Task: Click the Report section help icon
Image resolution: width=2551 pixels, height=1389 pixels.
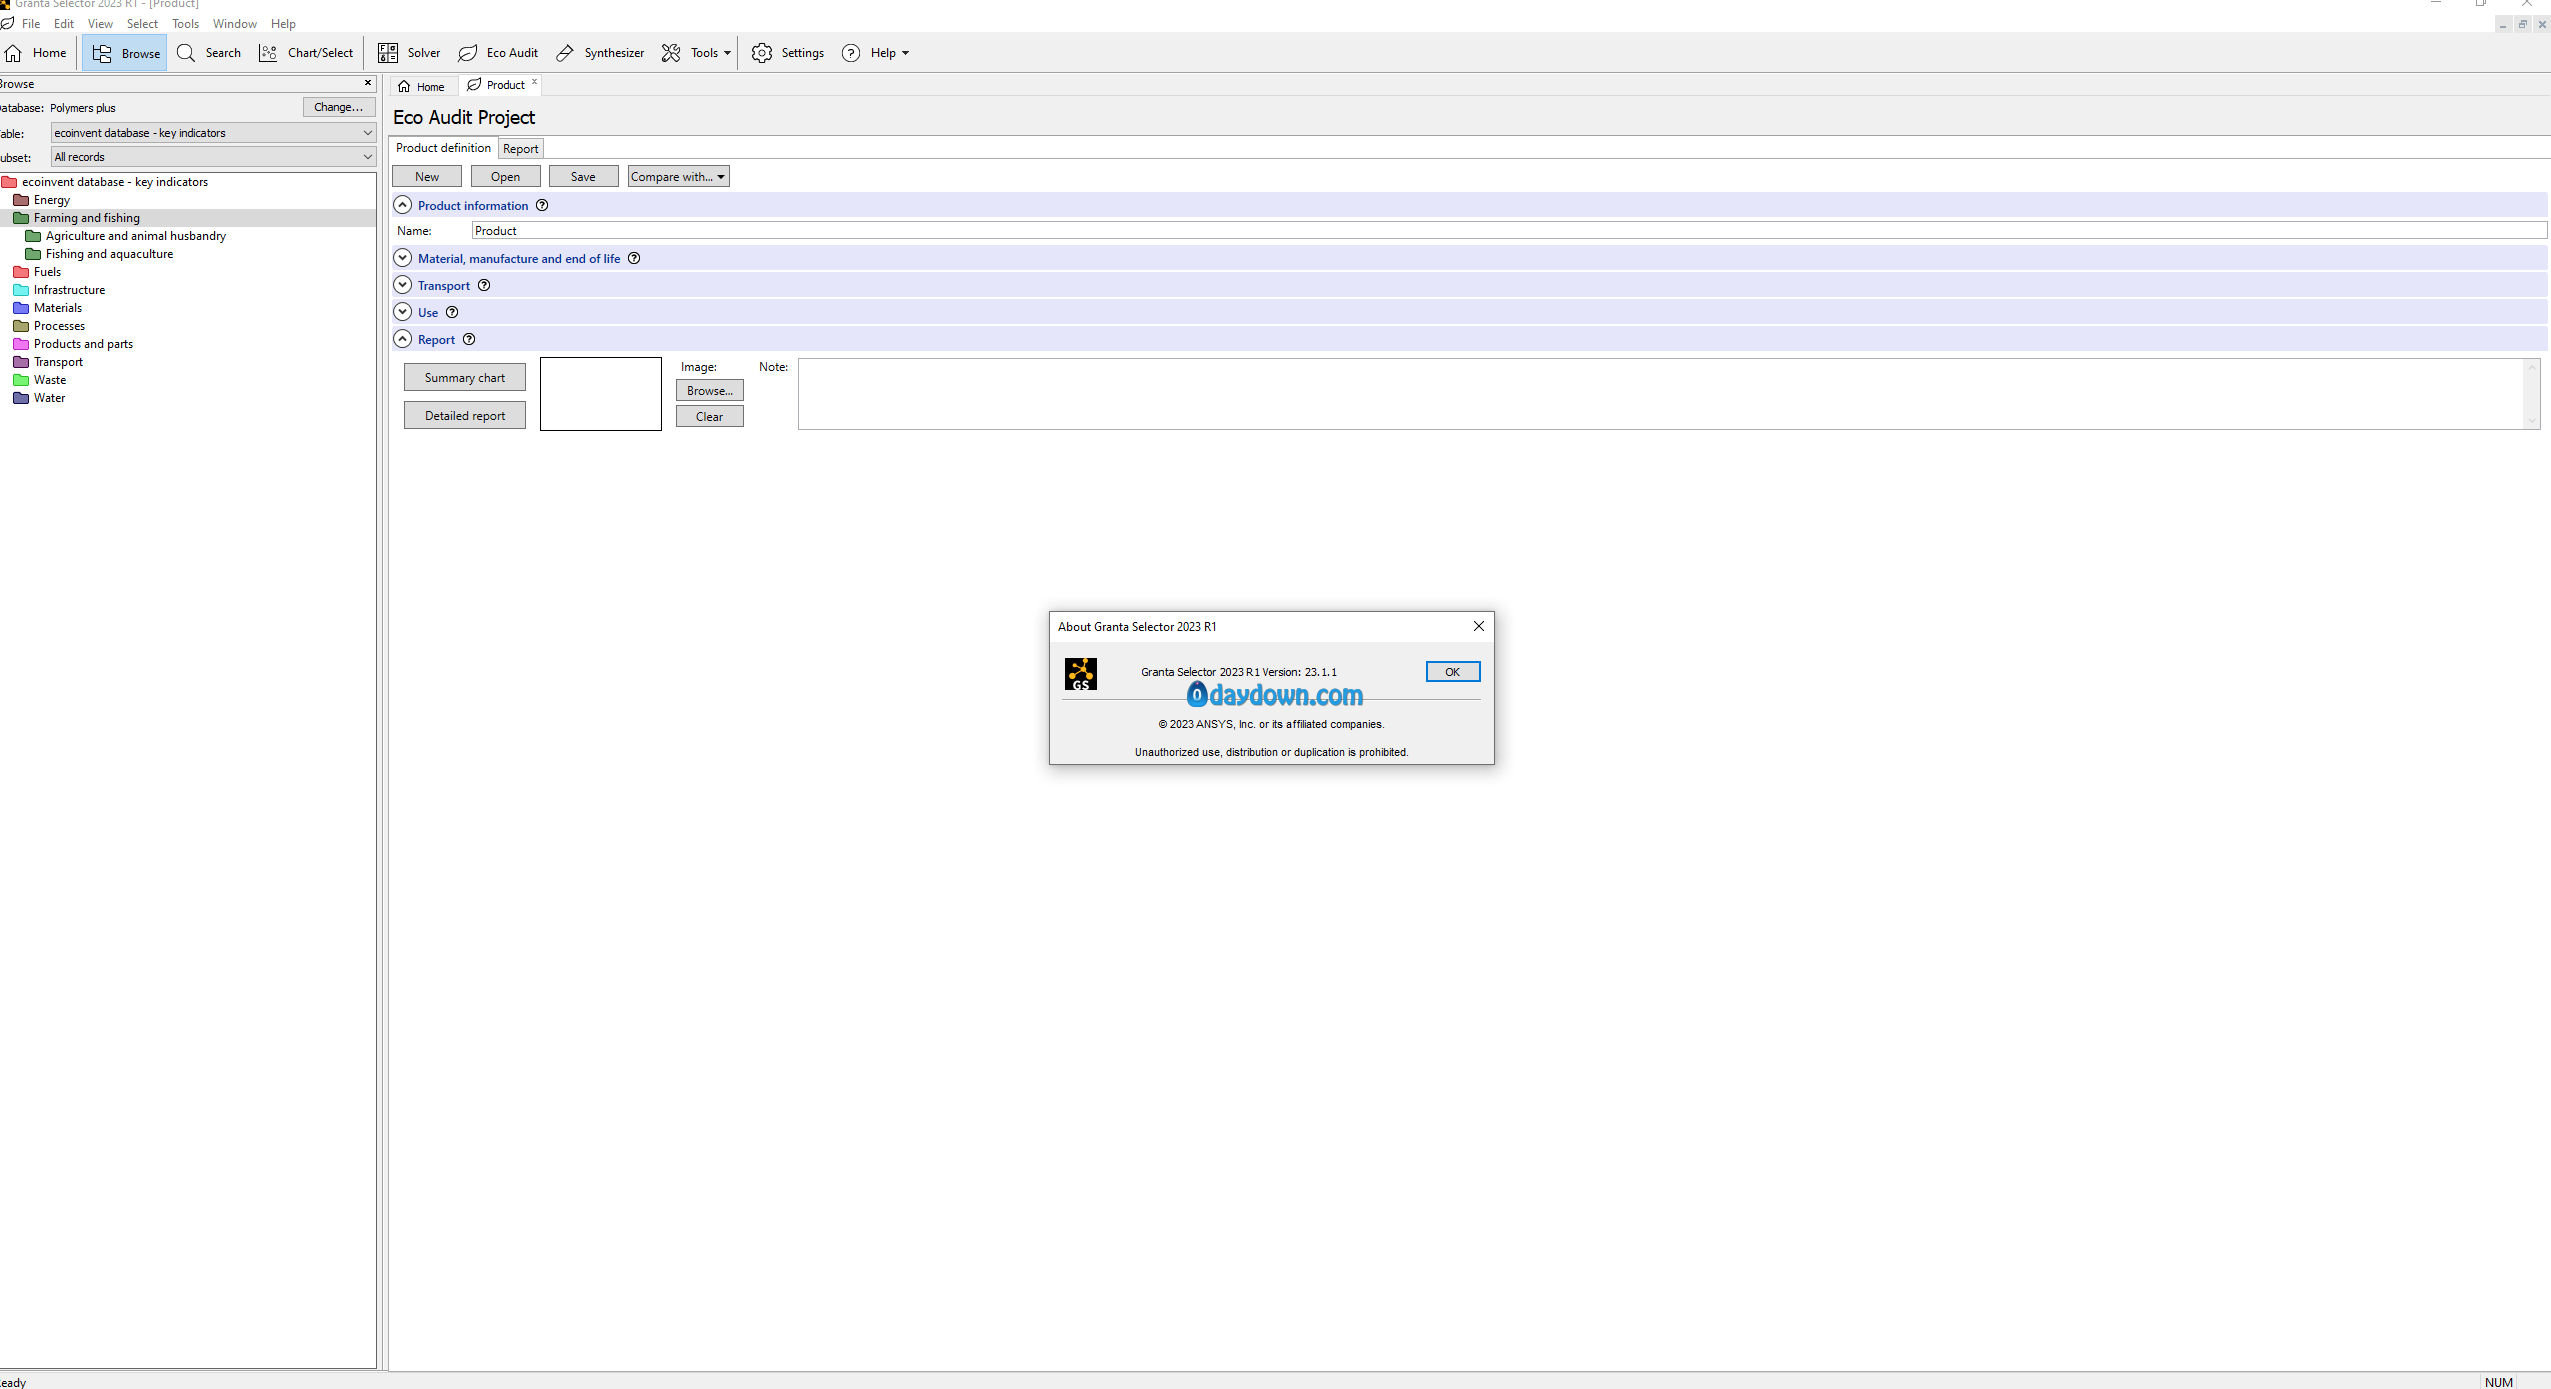Action: pos(469,339)
